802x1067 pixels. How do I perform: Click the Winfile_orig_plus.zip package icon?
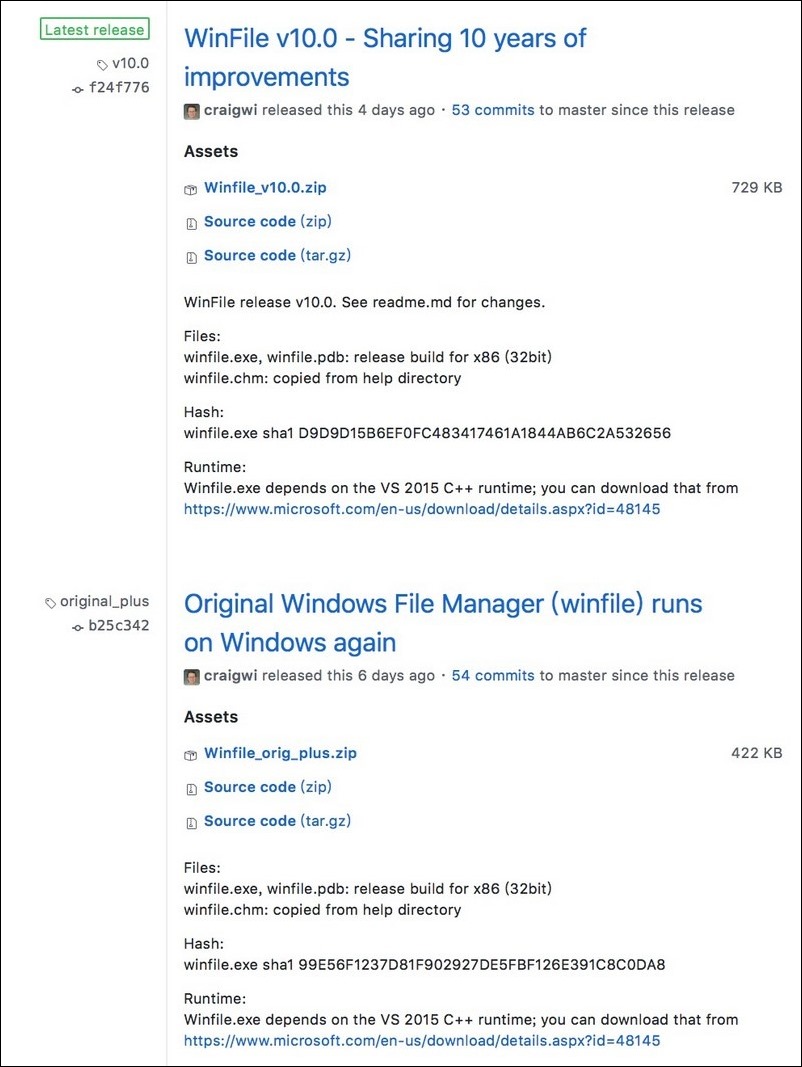pyautogui.click(x=190, y=755)
